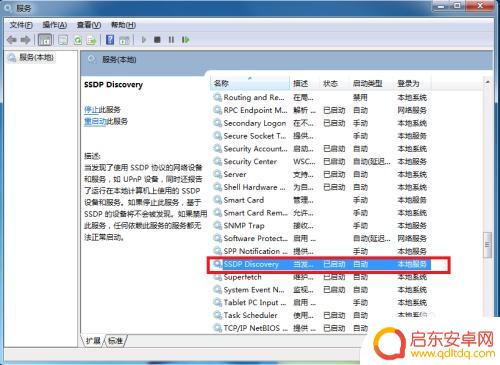Open the 操作(A) menu
Viewport: 500px width, 365px height.
(x=55, y=25)
